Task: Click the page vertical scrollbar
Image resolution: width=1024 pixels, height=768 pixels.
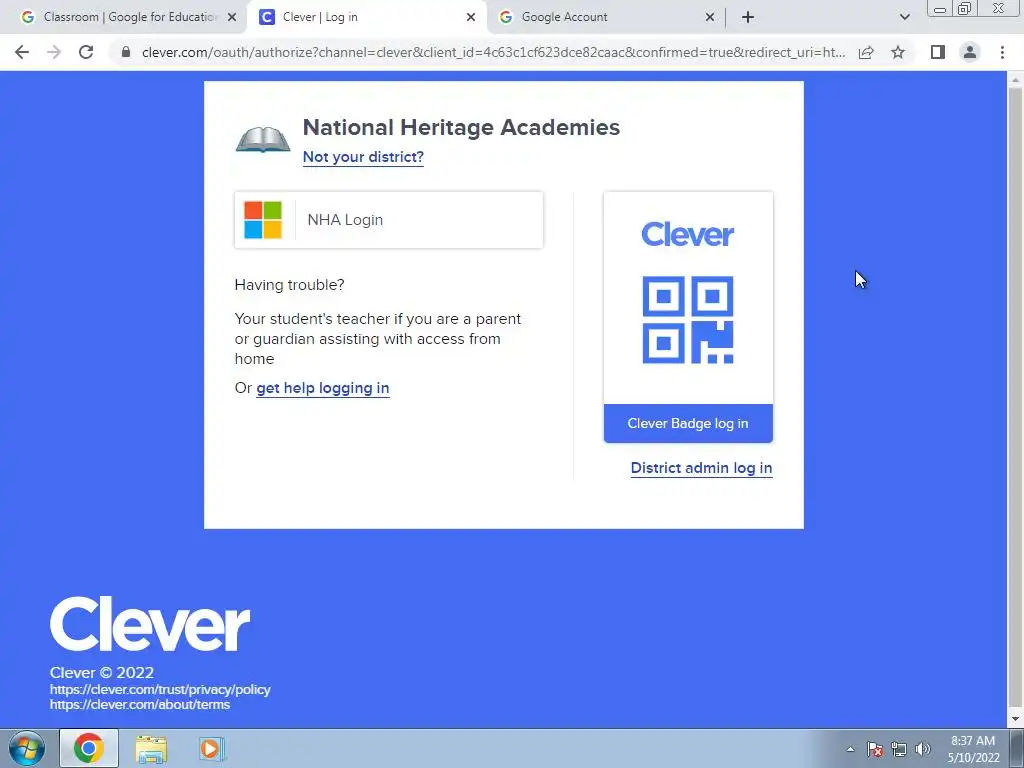Action: coord(1014,398)
